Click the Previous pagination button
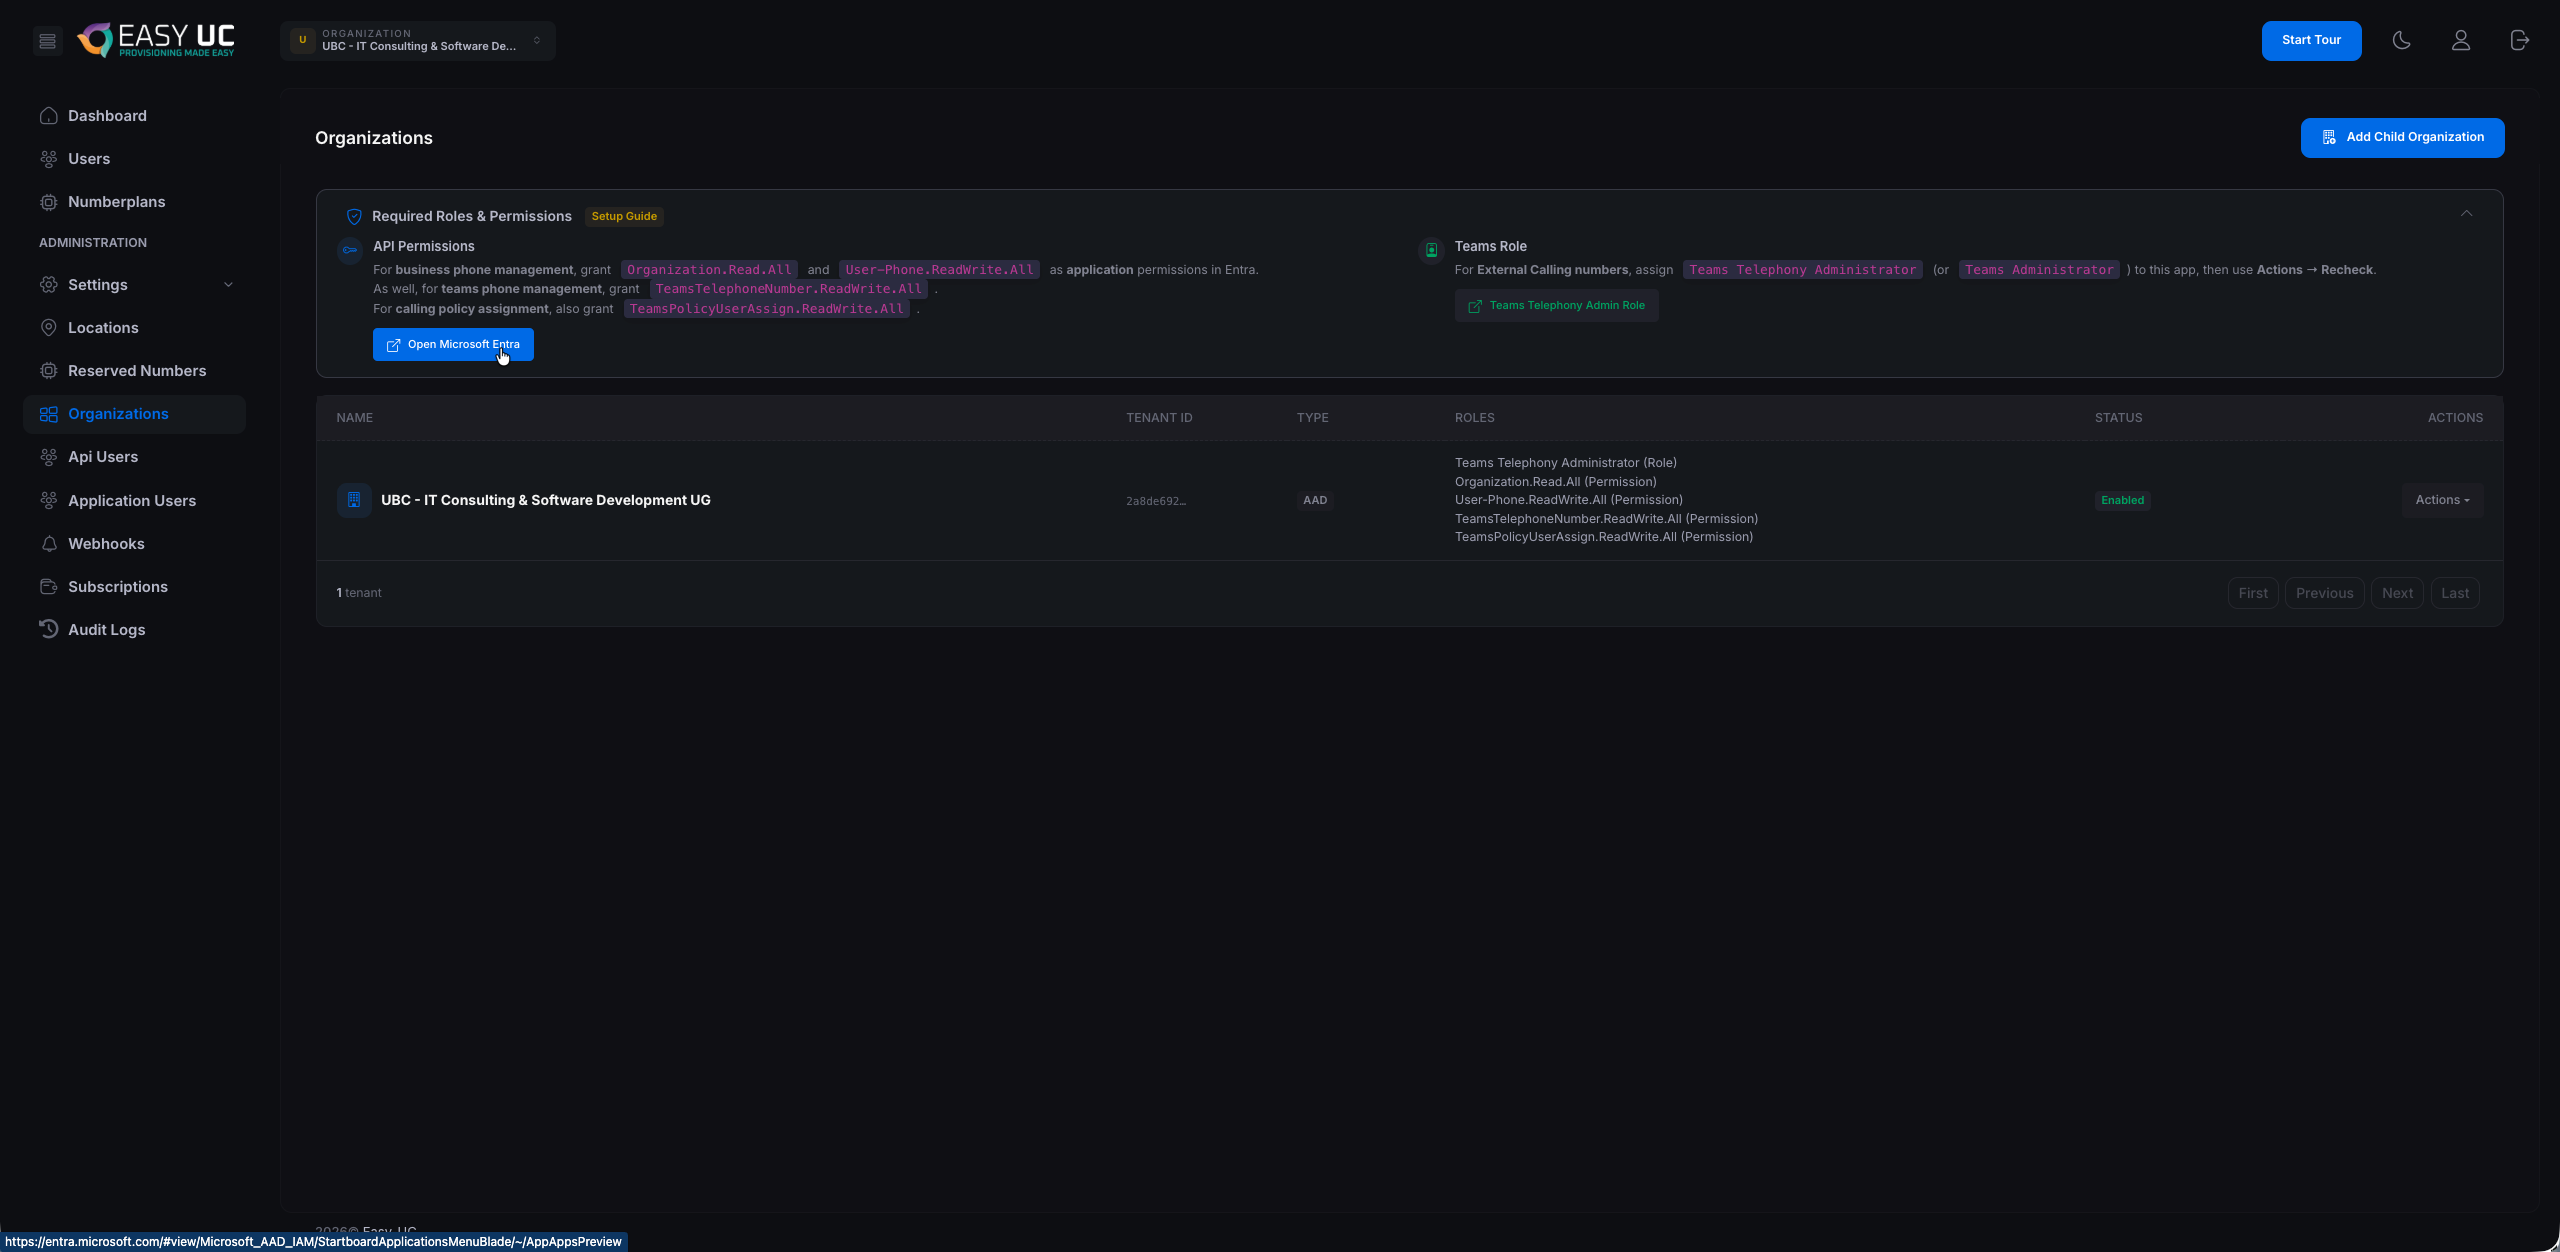 tap(2325, 593)
